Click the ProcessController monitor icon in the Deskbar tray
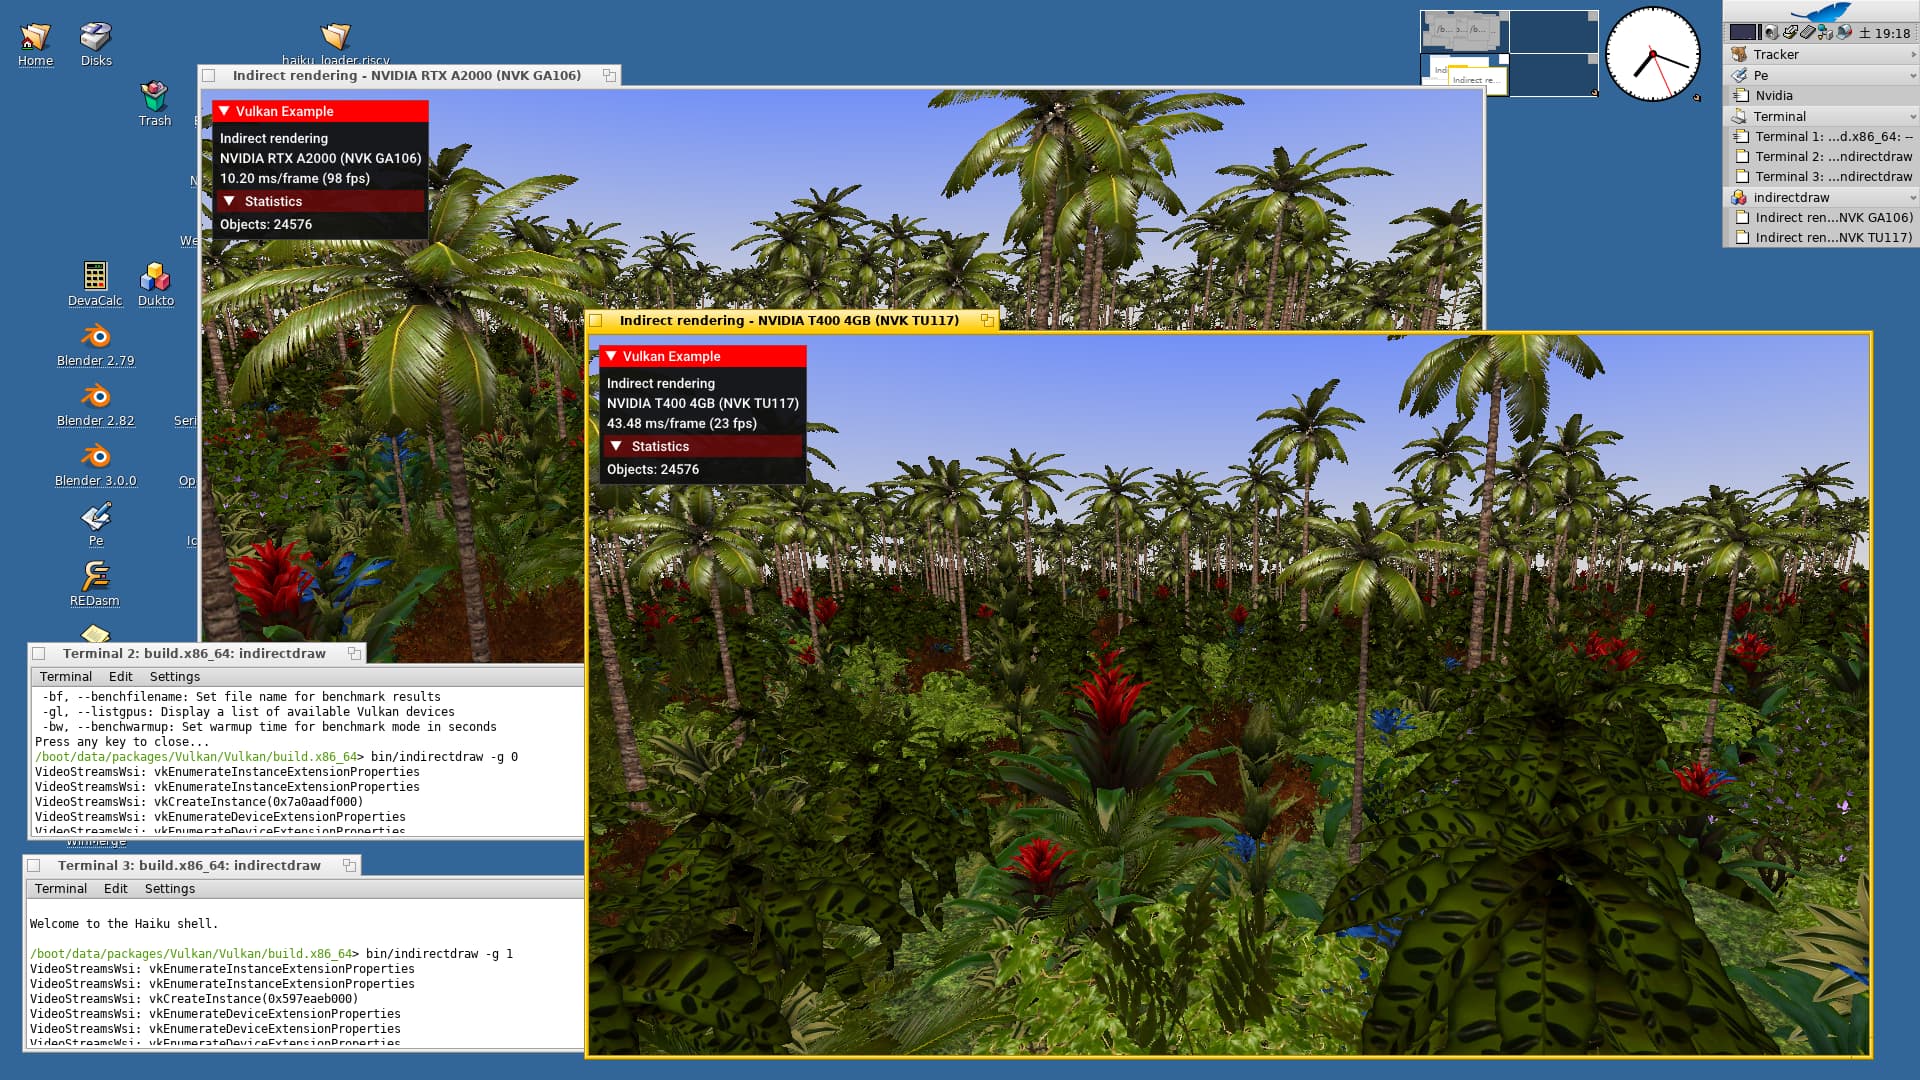The image size is (1920, 1080). (1844, 33)
